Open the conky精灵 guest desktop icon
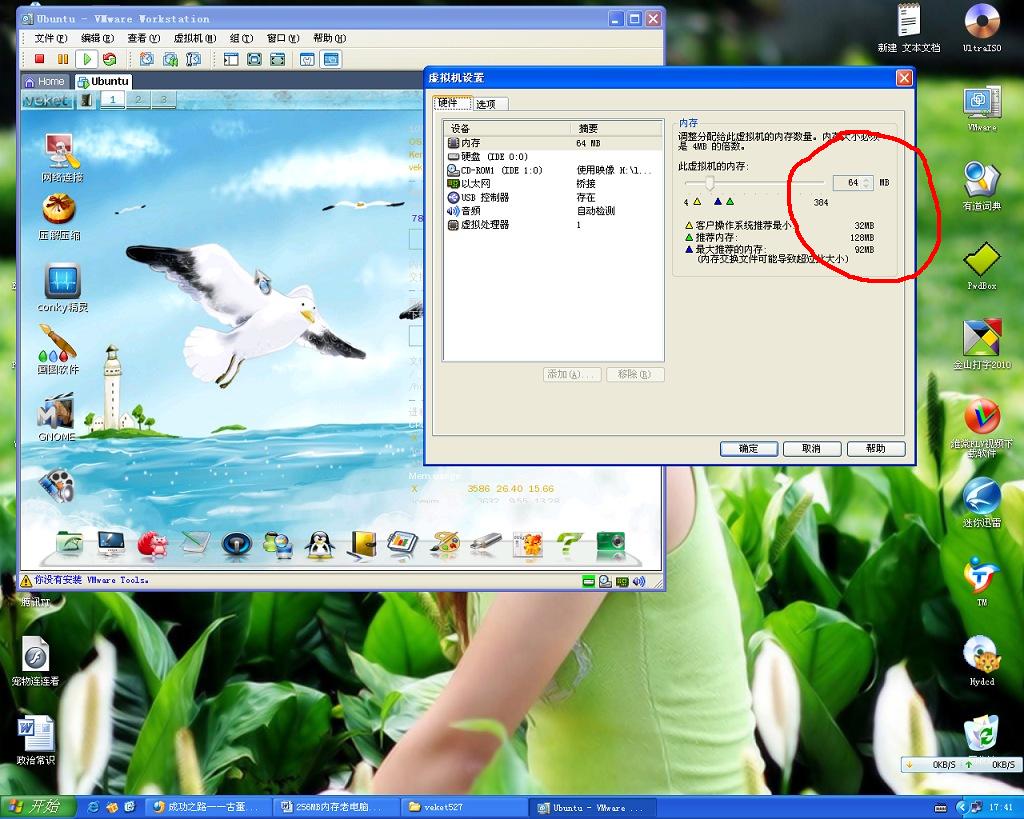The width and height of the screenshot is (1024, 819). [62, 288]
